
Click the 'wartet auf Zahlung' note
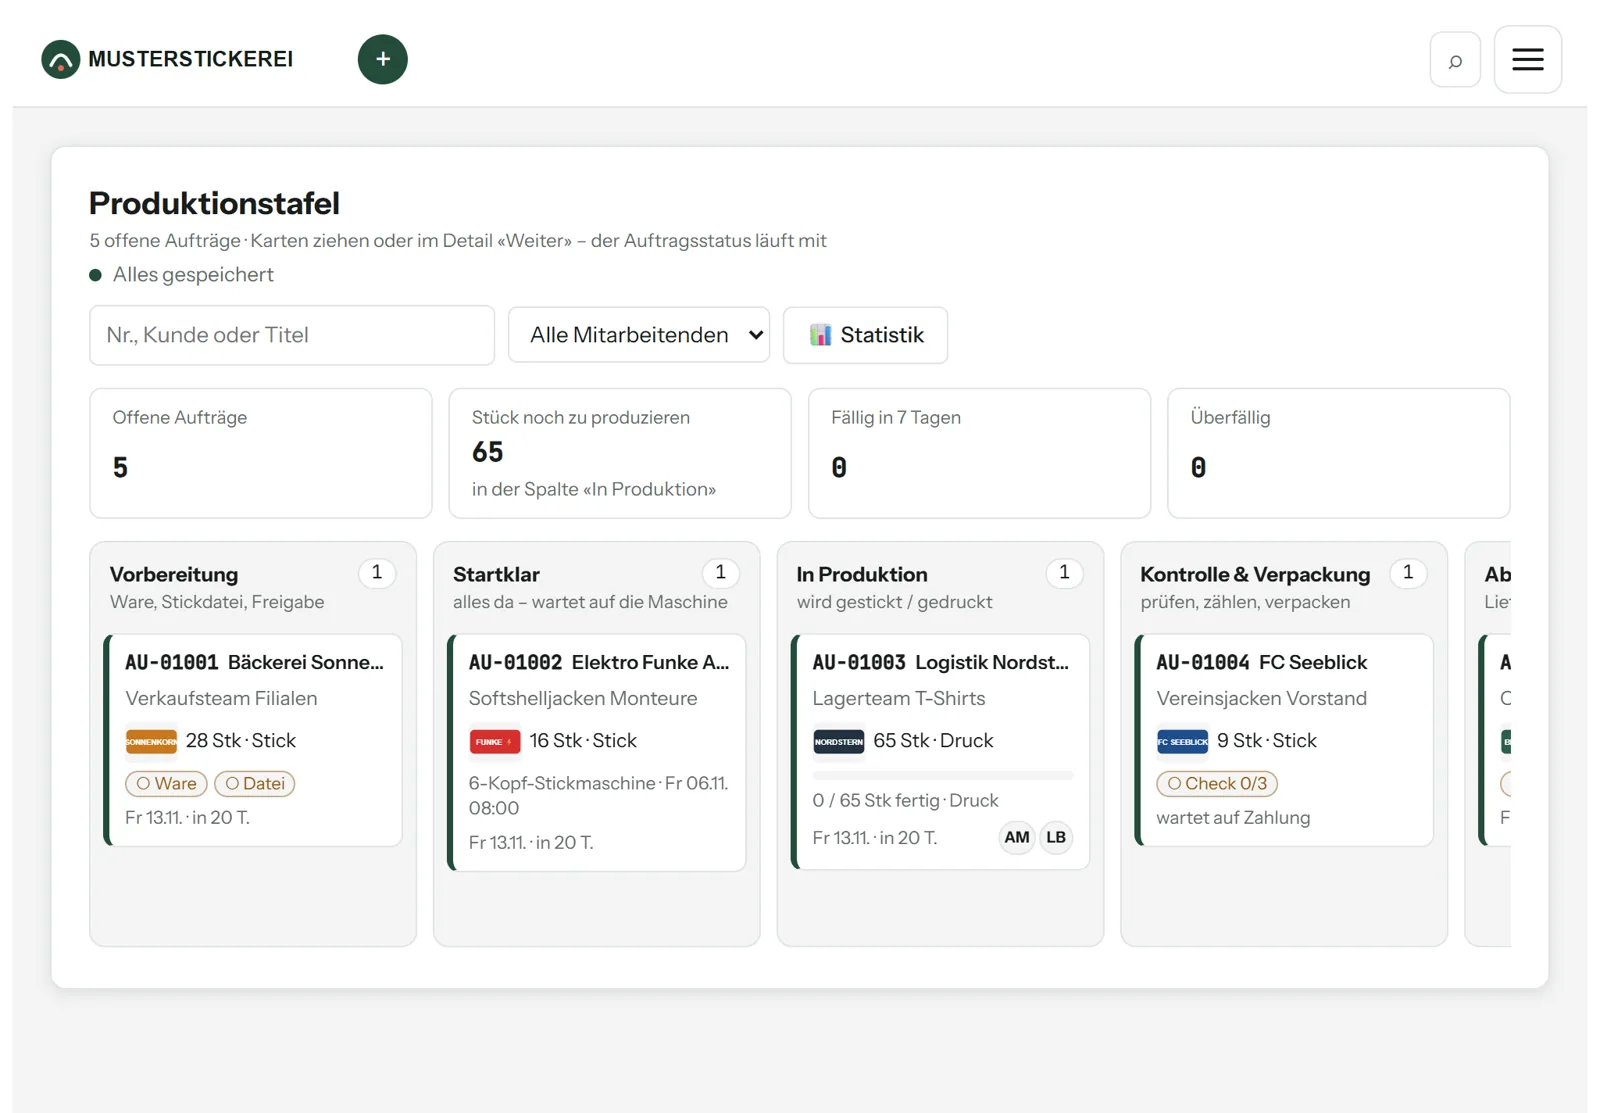point(1233,818)
